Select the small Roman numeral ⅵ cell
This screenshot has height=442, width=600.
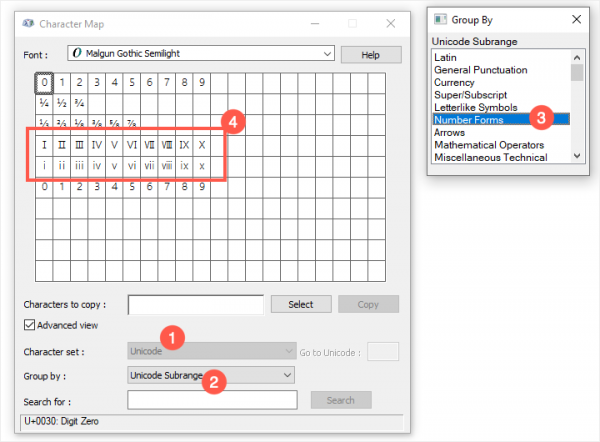pyautogui.click(x=132, y=166)
